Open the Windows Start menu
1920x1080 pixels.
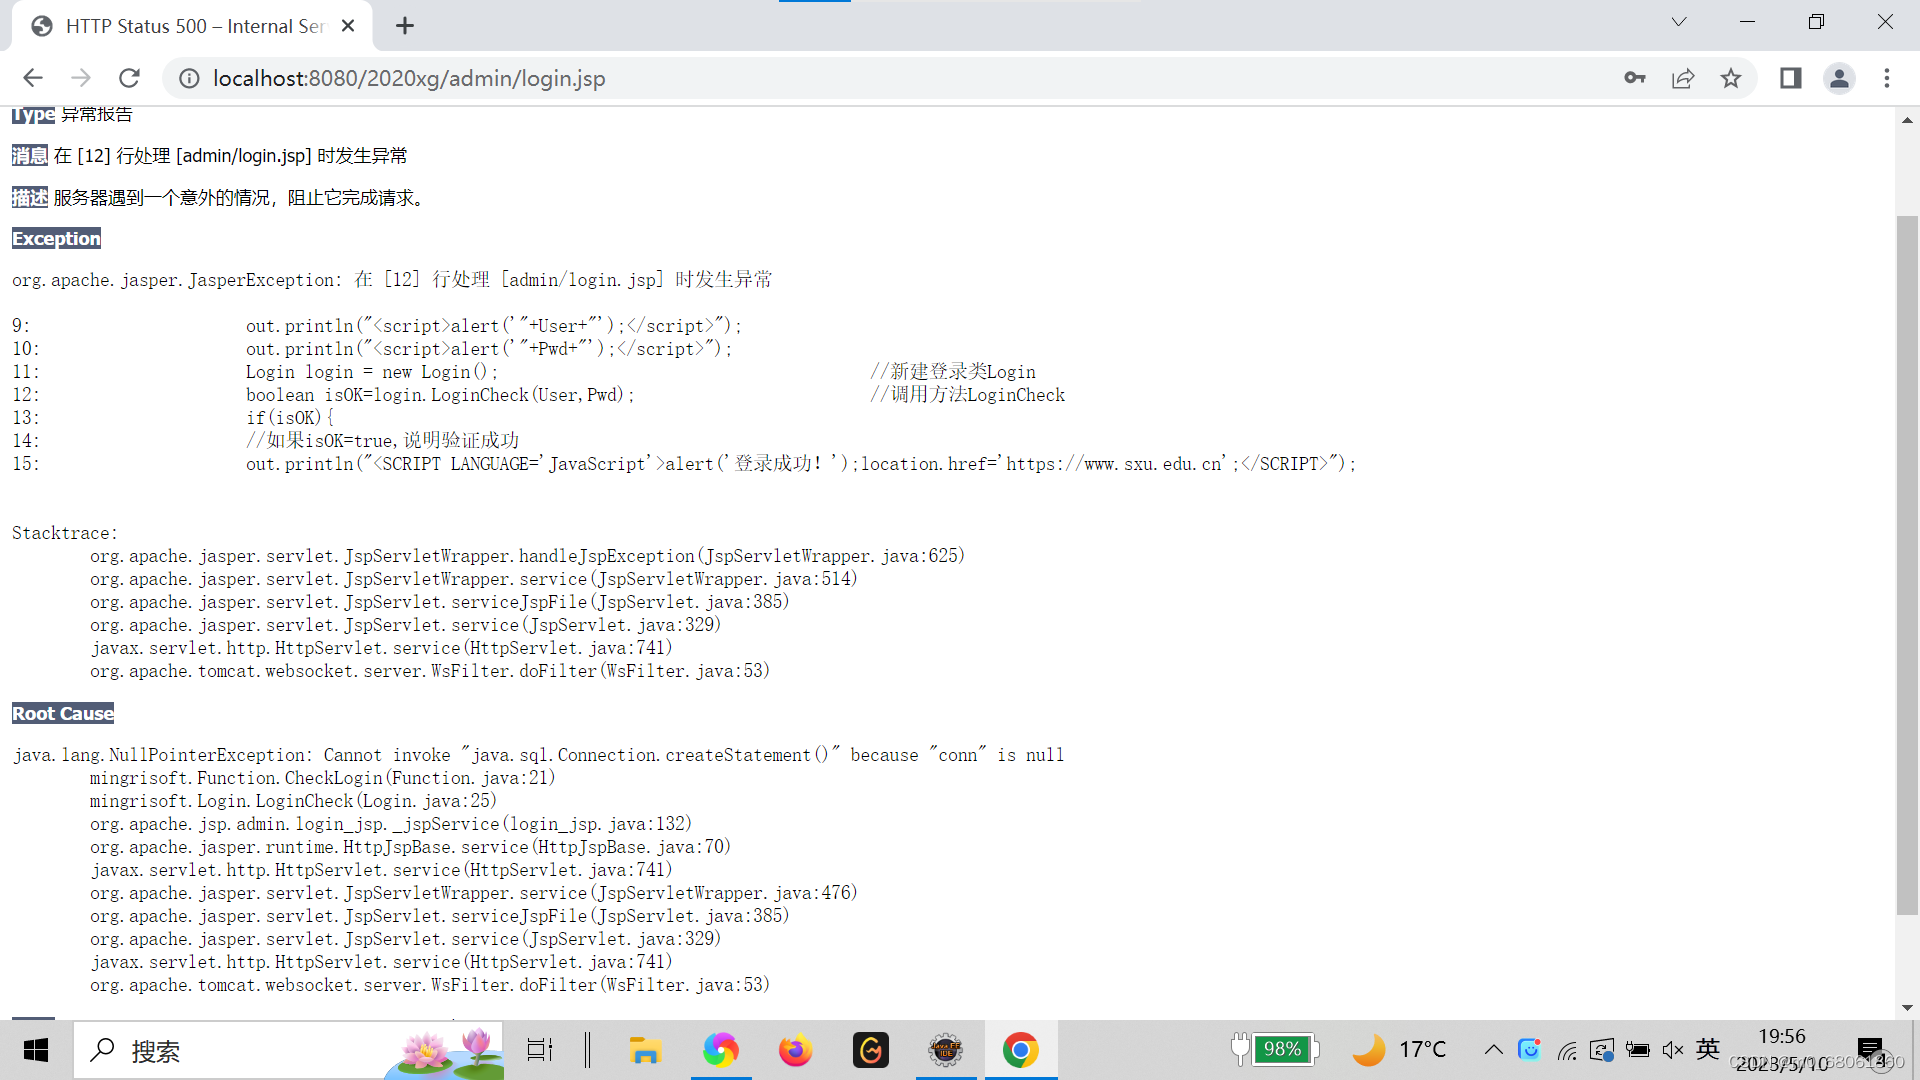pyautogui.click(x=36, y=1050)
